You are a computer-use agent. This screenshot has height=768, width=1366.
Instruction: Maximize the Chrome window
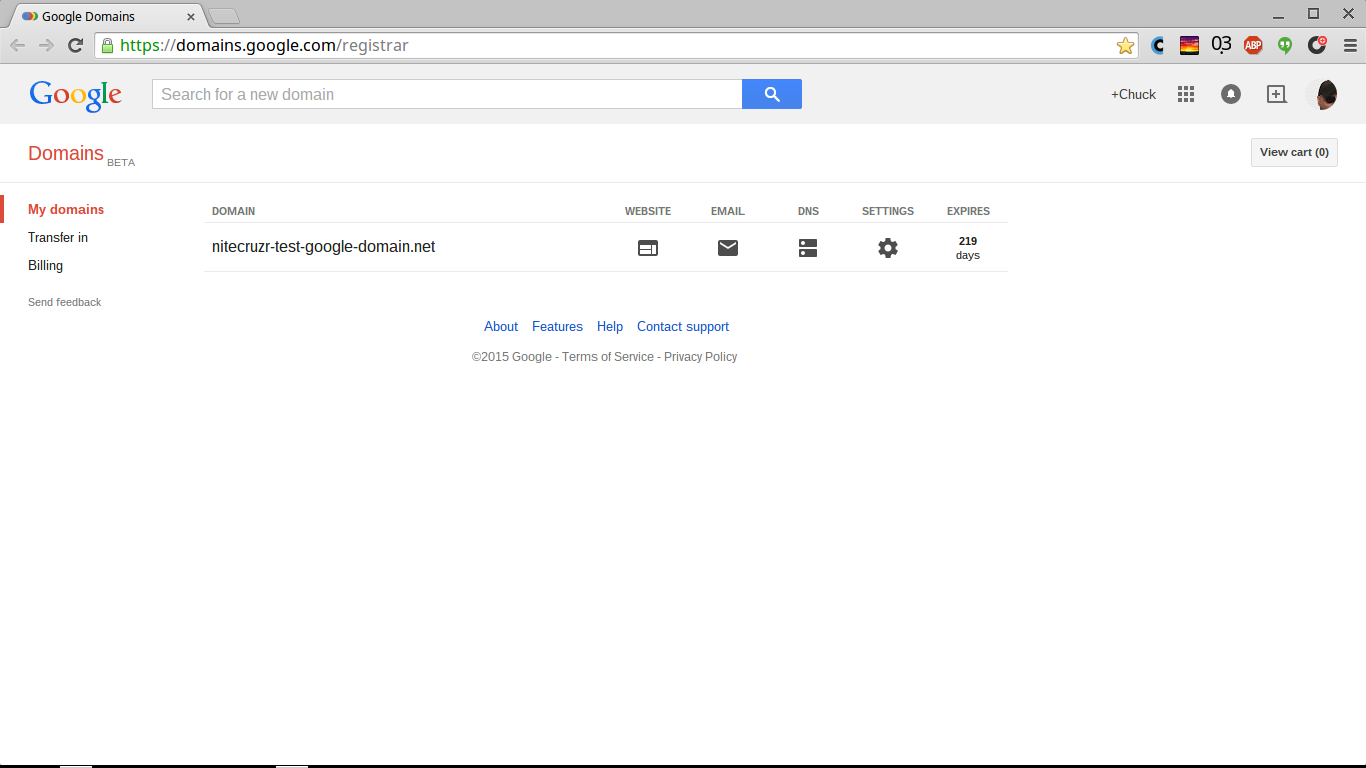coord(1314,14)
